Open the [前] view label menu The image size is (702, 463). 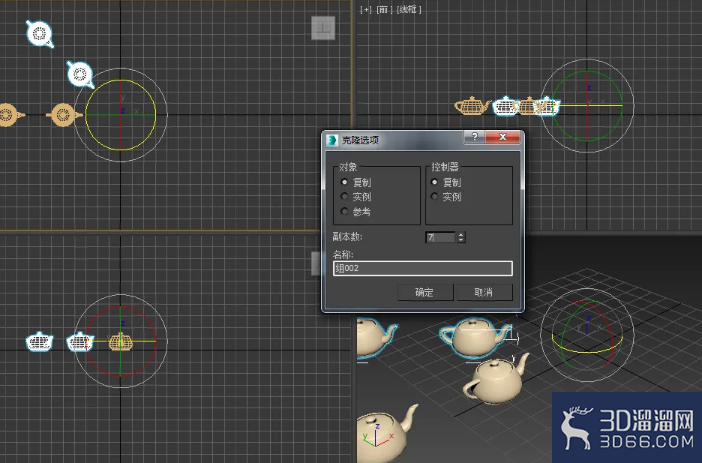pos(384,9)
